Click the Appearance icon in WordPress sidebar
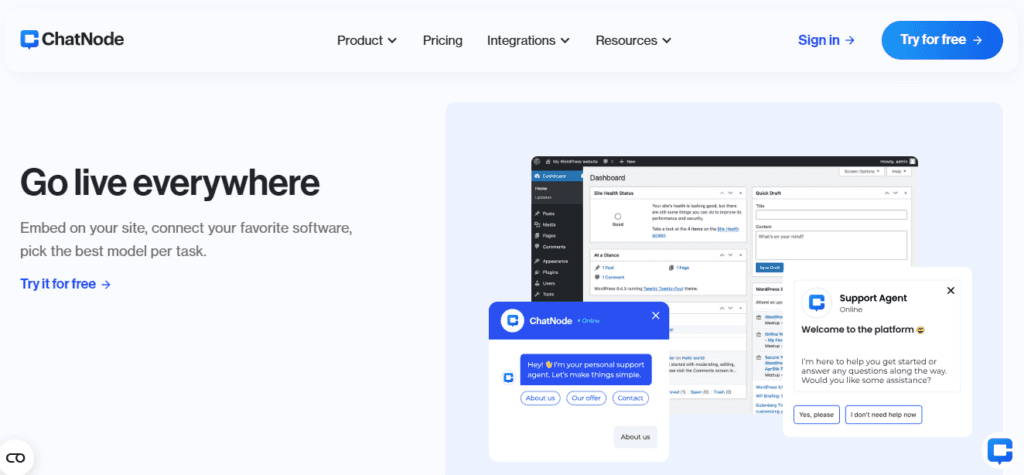 click(x=537, y=261)
